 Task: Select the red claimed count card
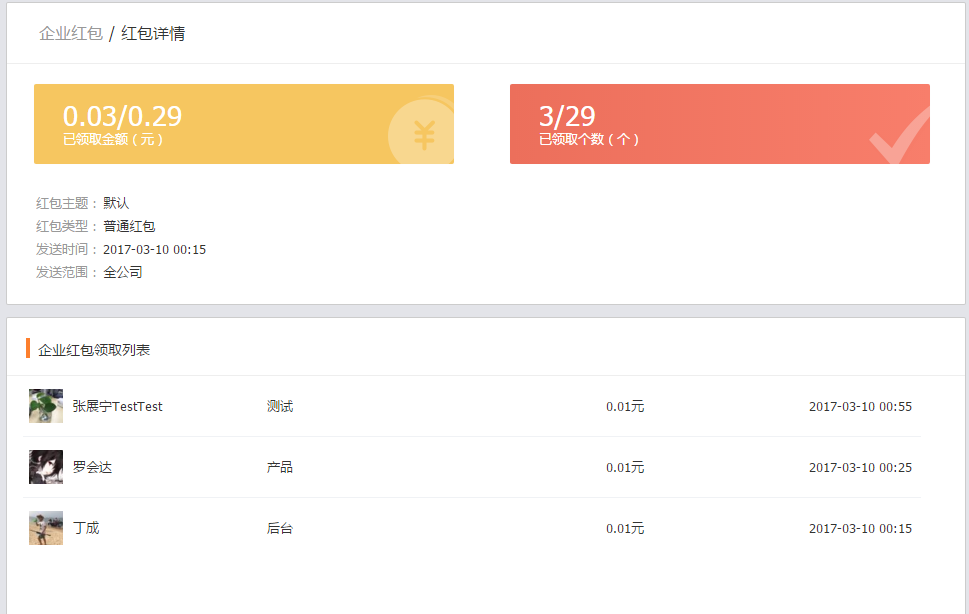pyautogui.click(x=720, y=124)
